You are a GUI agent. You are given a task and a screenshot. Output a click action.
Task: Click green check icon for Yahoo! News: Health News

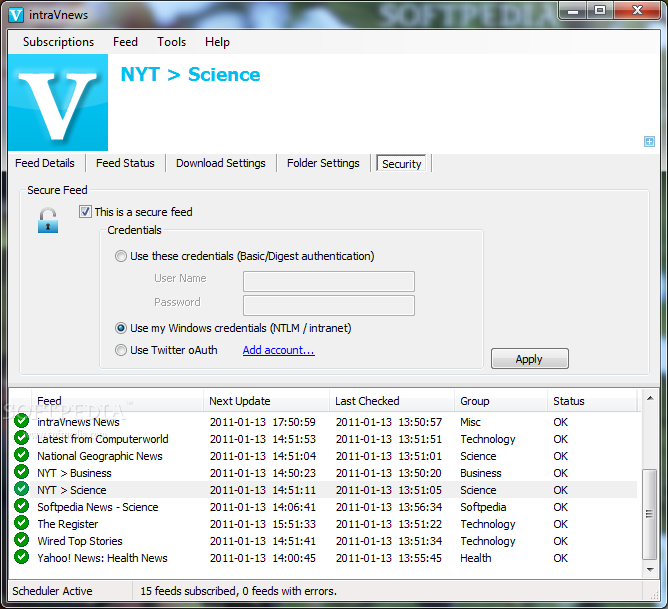(x=21, y=557)
